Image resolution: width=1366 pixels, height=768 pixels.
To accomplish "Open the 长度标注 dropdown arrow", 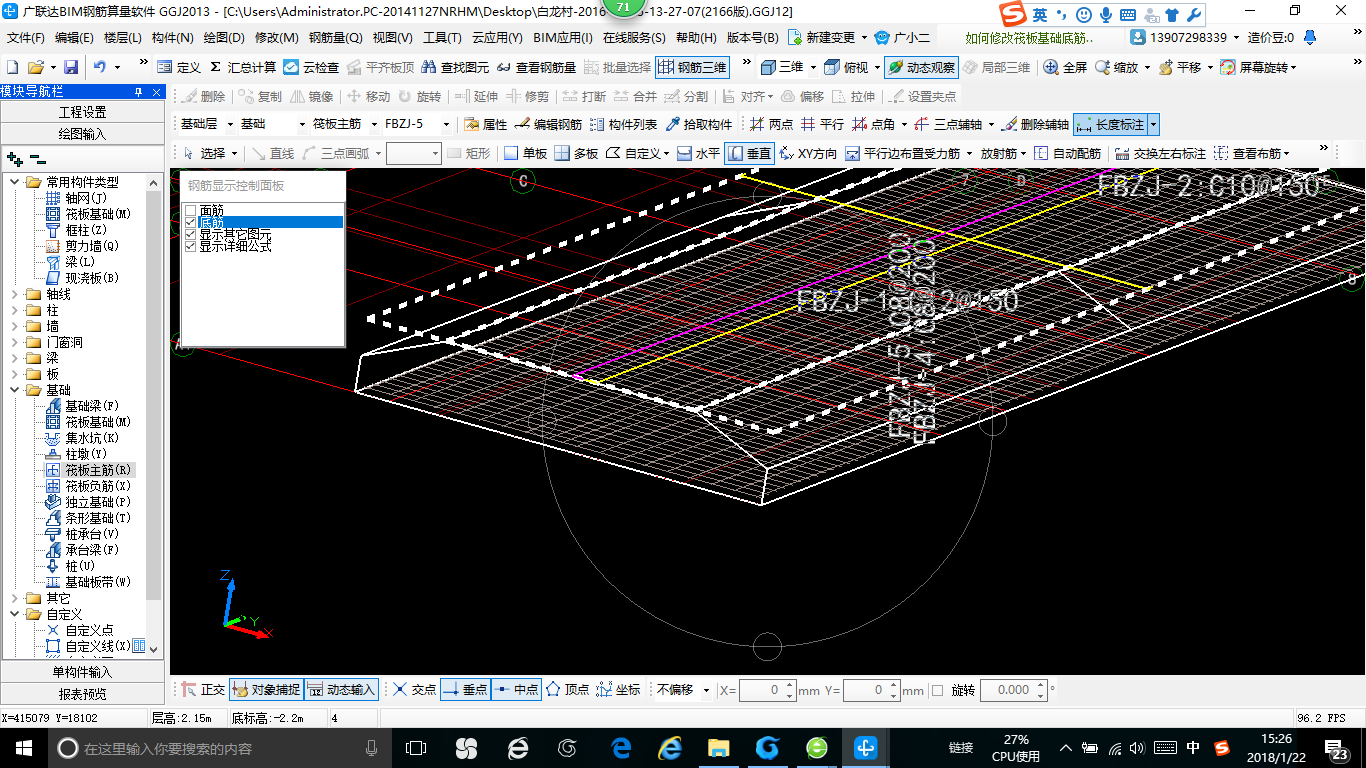I will (x=1153, y=125).
